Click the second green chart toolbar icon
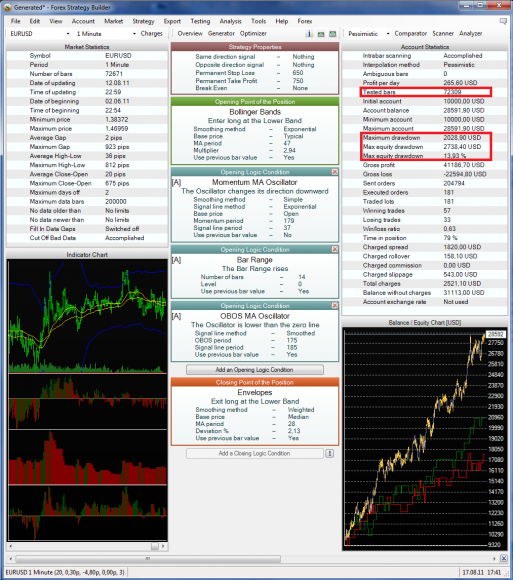Viewport: 513px width, 580px height. point(333,34)
